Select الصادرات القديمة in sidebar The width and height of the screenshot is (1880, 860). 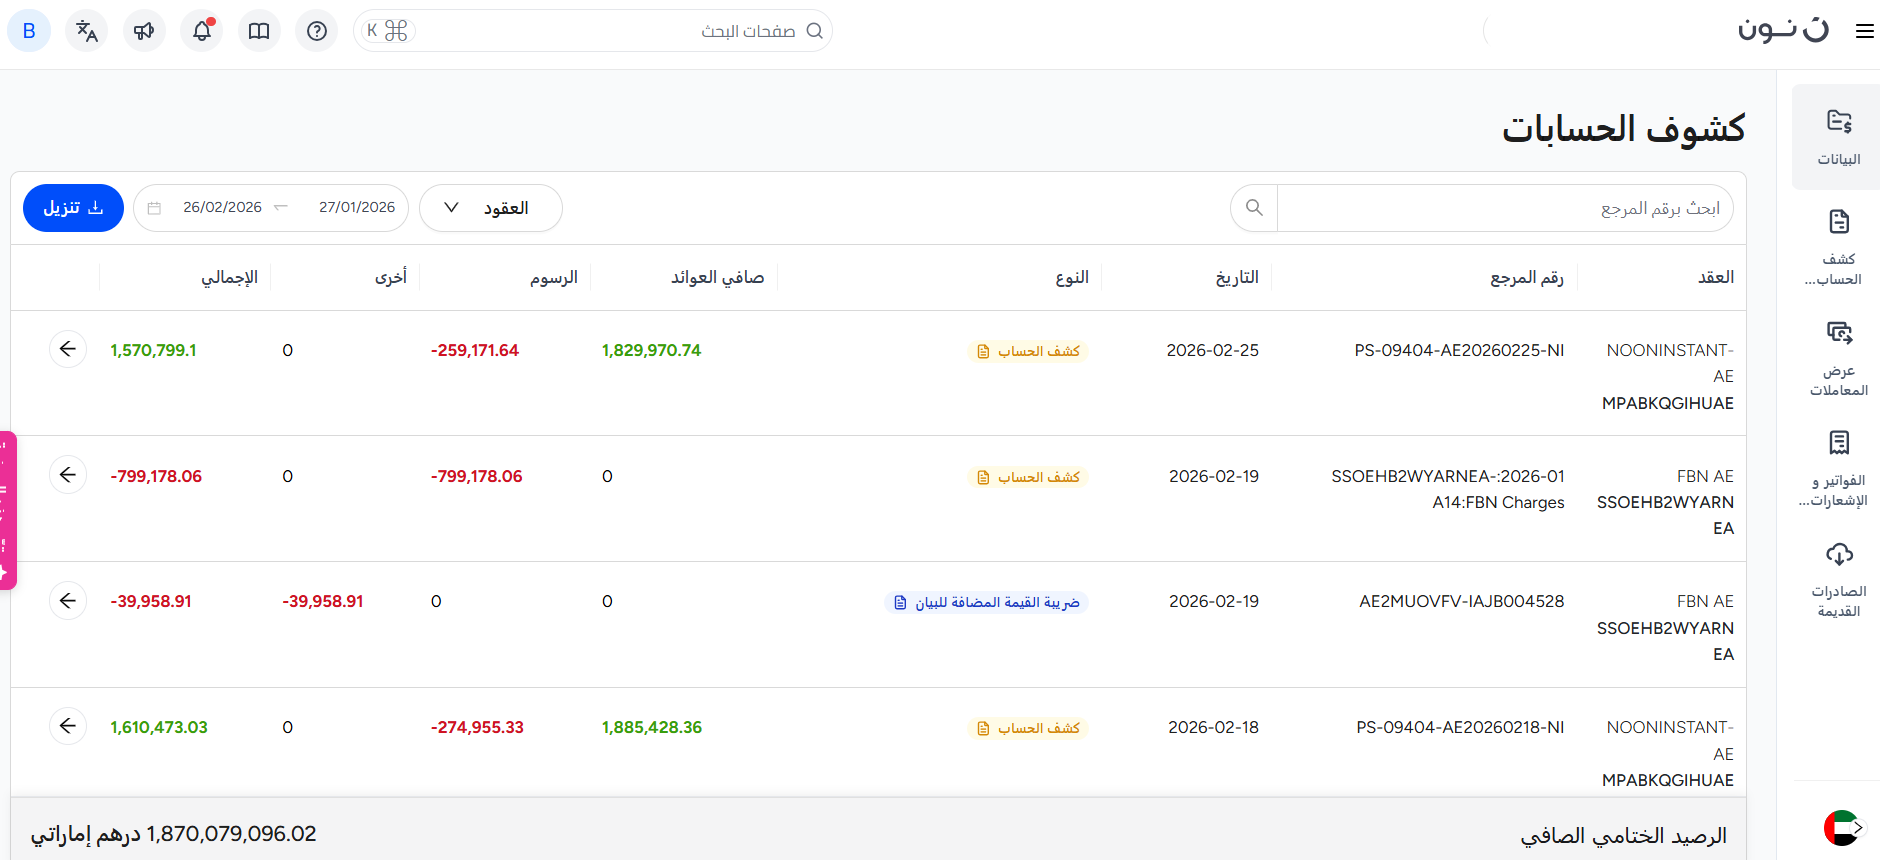tap(1838, 579)
